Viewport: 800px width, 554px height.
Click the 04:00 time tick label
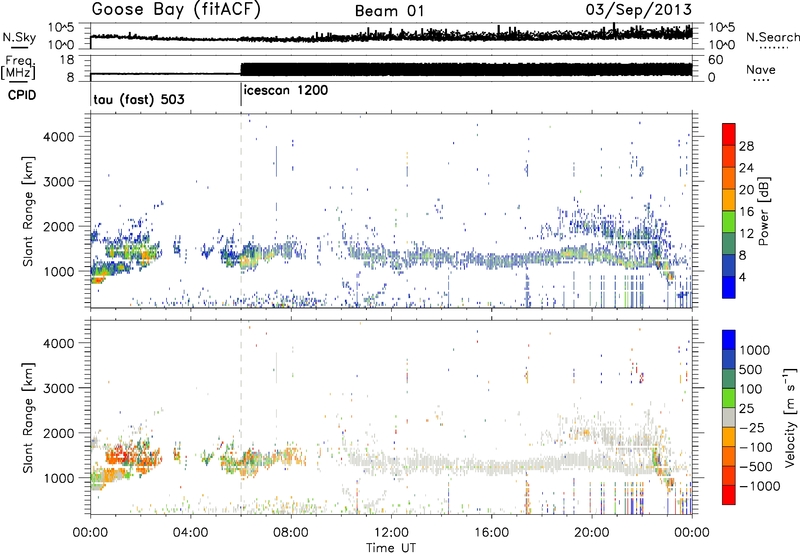click(x=190, y=533)
